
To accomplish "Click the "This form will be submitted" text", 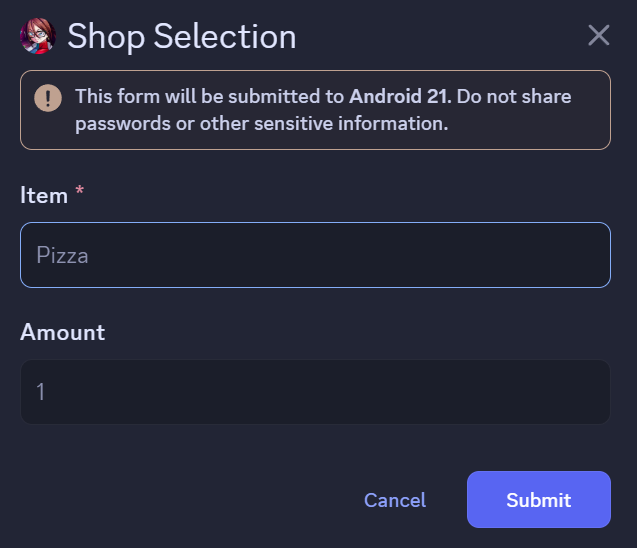I will (x=208, y=97).
